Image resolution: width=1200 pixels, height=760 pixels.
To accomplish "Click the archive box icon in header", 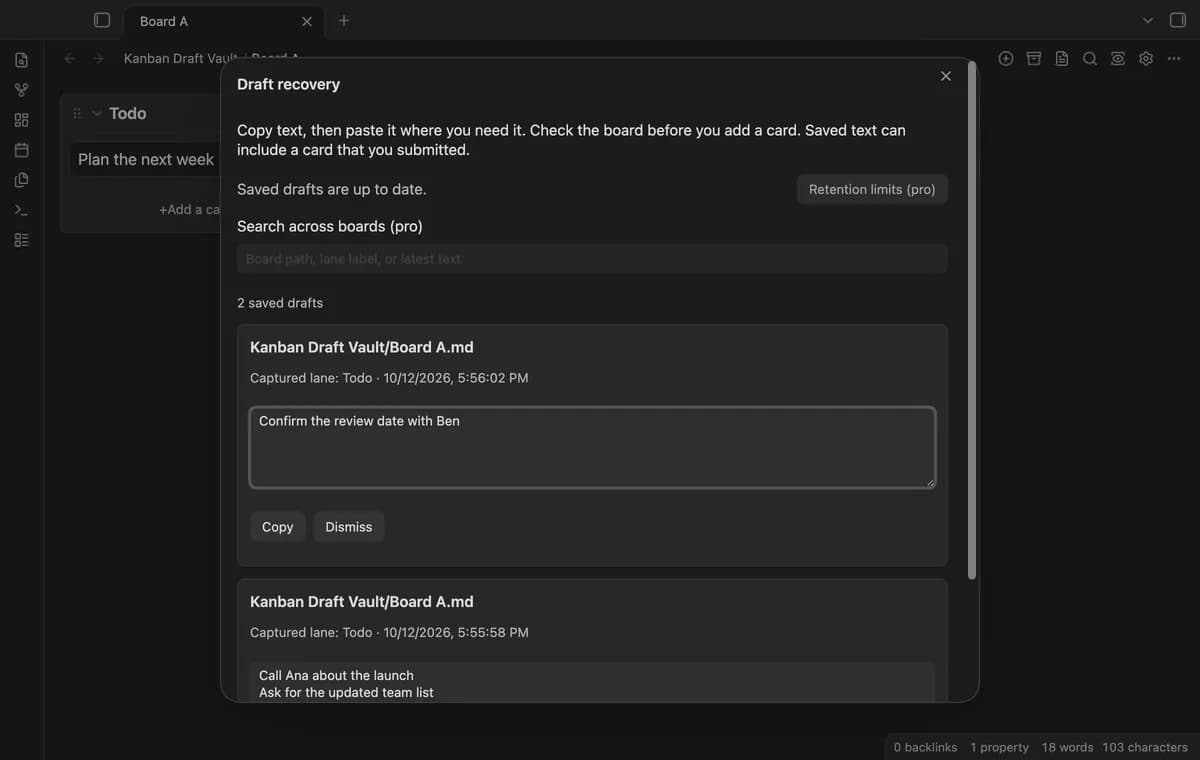I will 1034,59.
